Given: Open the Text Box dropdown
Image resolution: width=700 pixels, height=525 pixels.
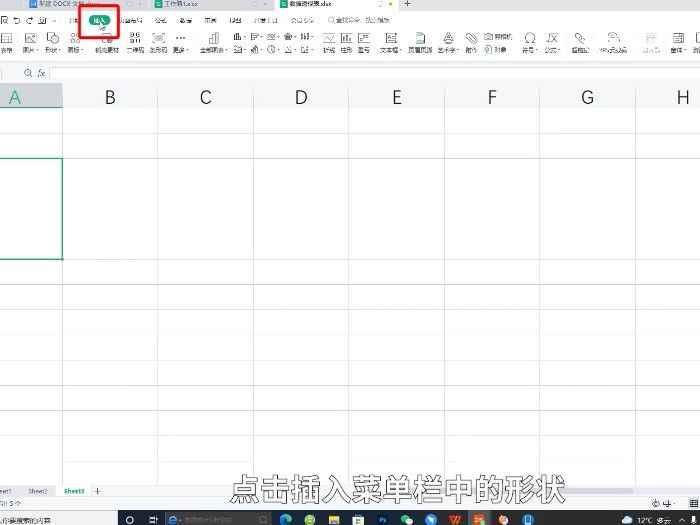Looking at the screenshot, I should click(391, 42).
